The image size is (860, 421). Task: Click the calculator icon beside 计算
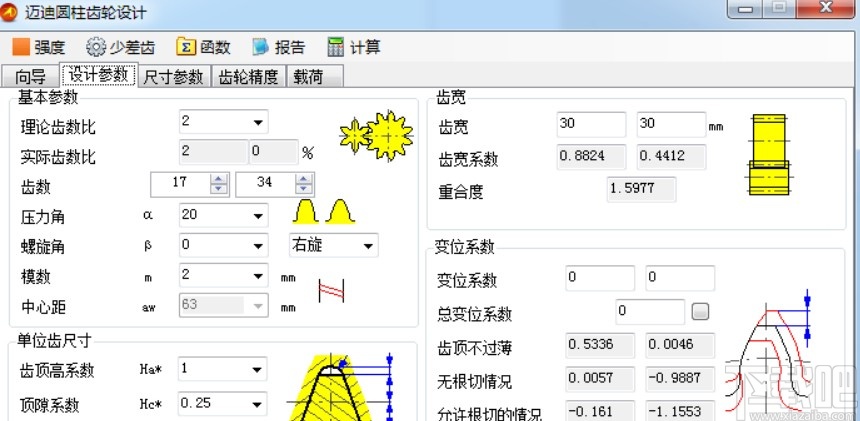pyautogui.click(x=336, y=47)
